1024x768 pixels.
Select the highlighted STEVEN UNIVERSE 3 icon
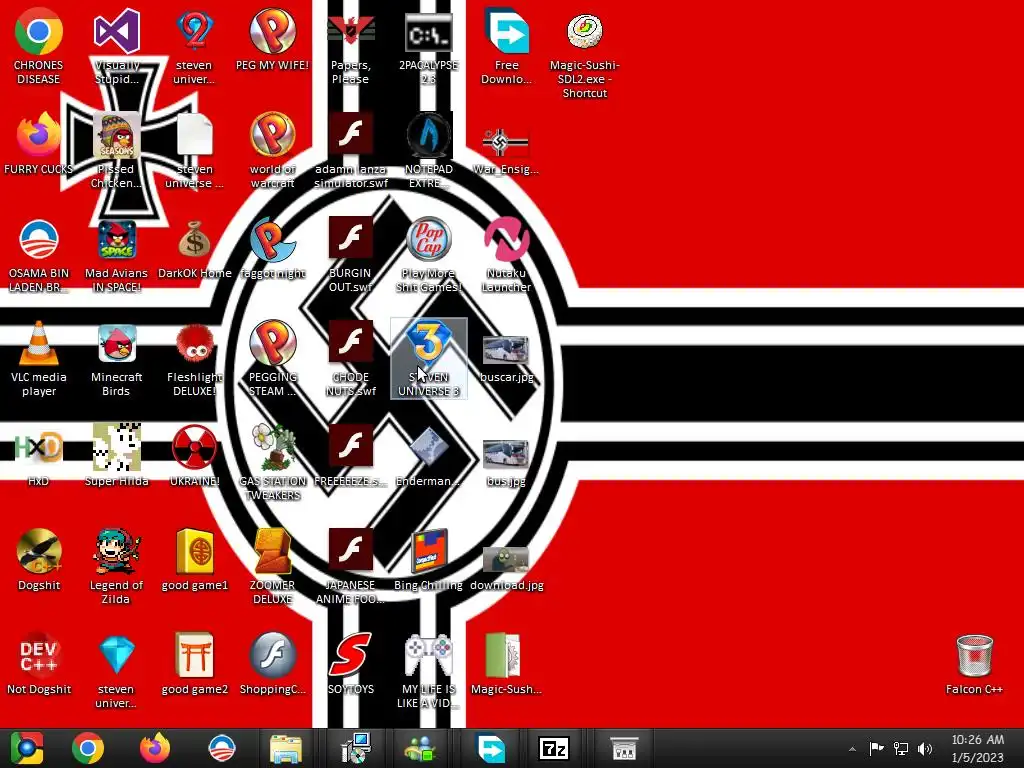tap(428, 359)
